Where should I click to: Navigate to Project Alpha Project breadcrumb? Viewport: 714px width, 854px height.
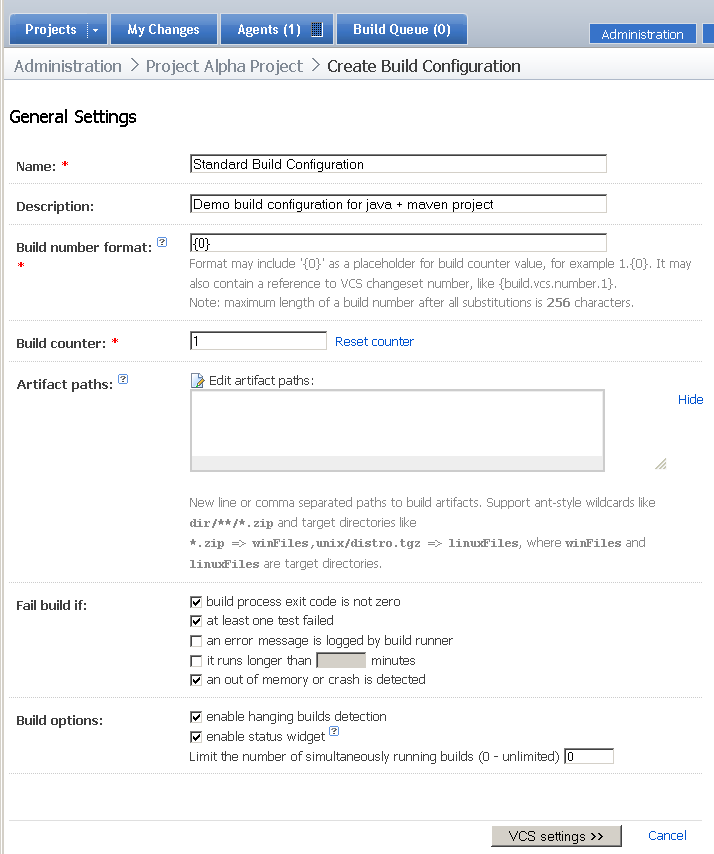tap(224, 66)
